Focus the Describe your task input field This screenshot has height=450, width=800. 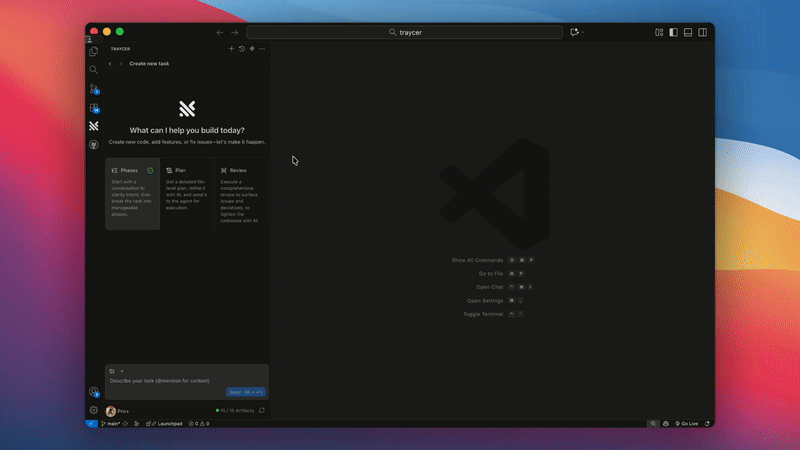click(187, 381)
